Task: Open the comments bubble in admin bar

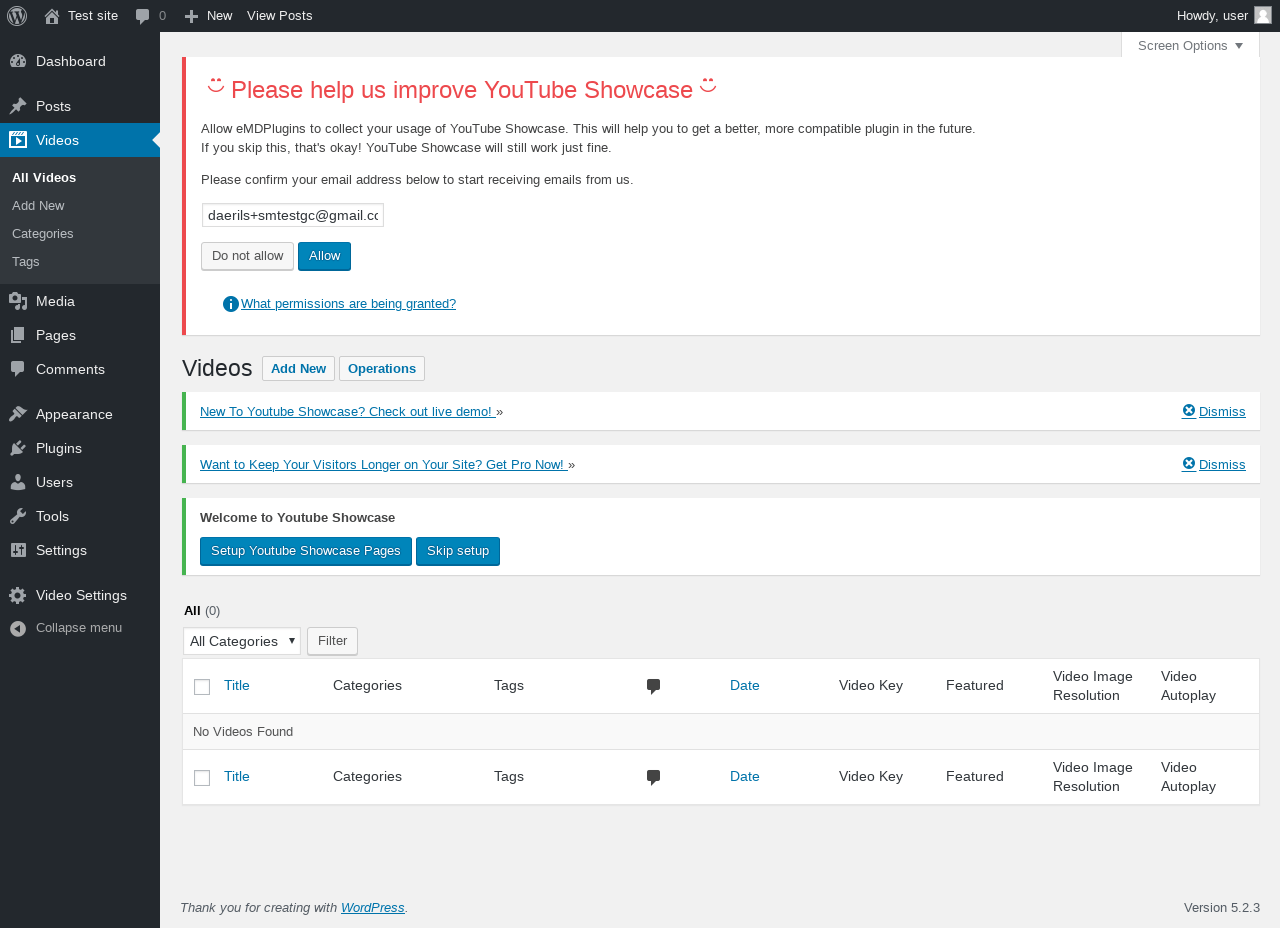Action: click(x=143, y=16)
